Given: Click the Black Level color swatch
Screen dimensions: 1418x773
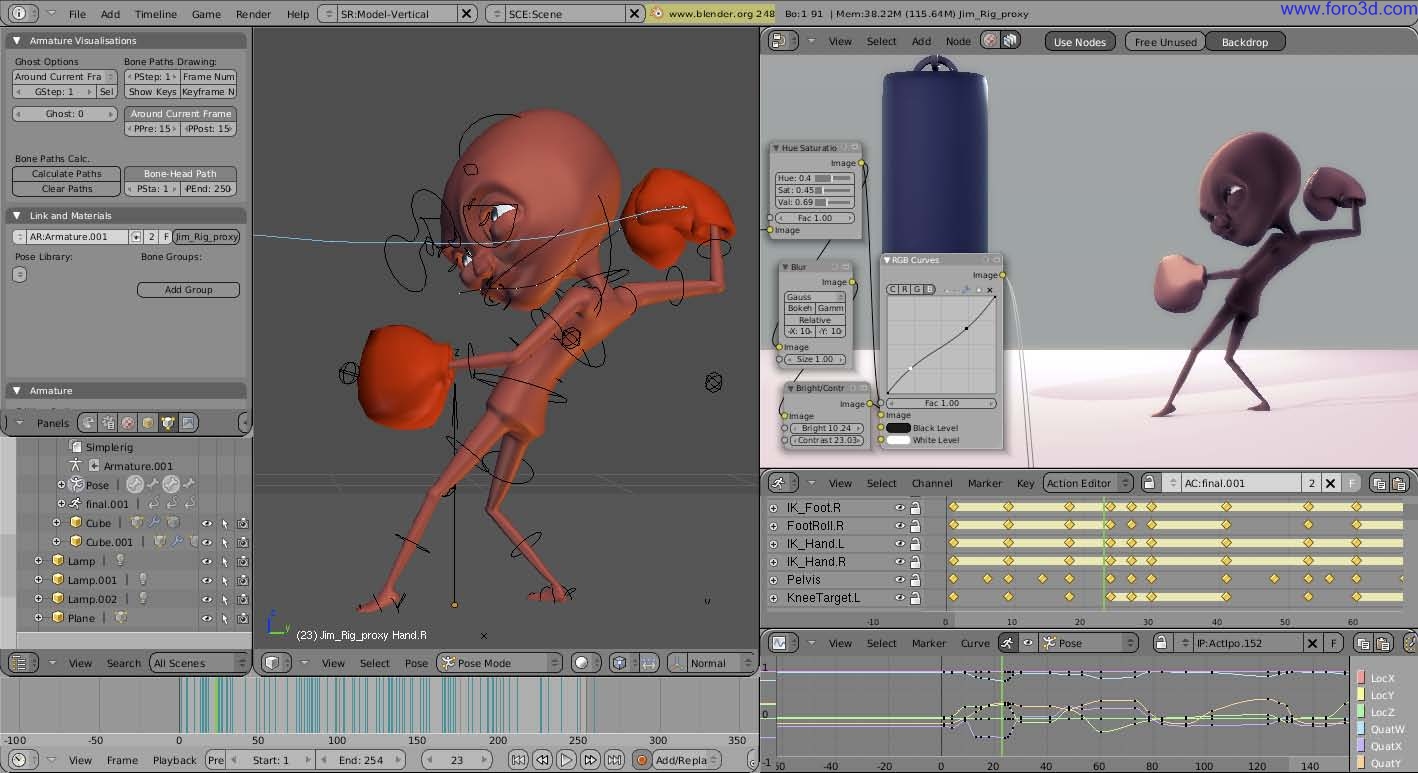Looking at the screenshot, I should click(x=898, y=428).
